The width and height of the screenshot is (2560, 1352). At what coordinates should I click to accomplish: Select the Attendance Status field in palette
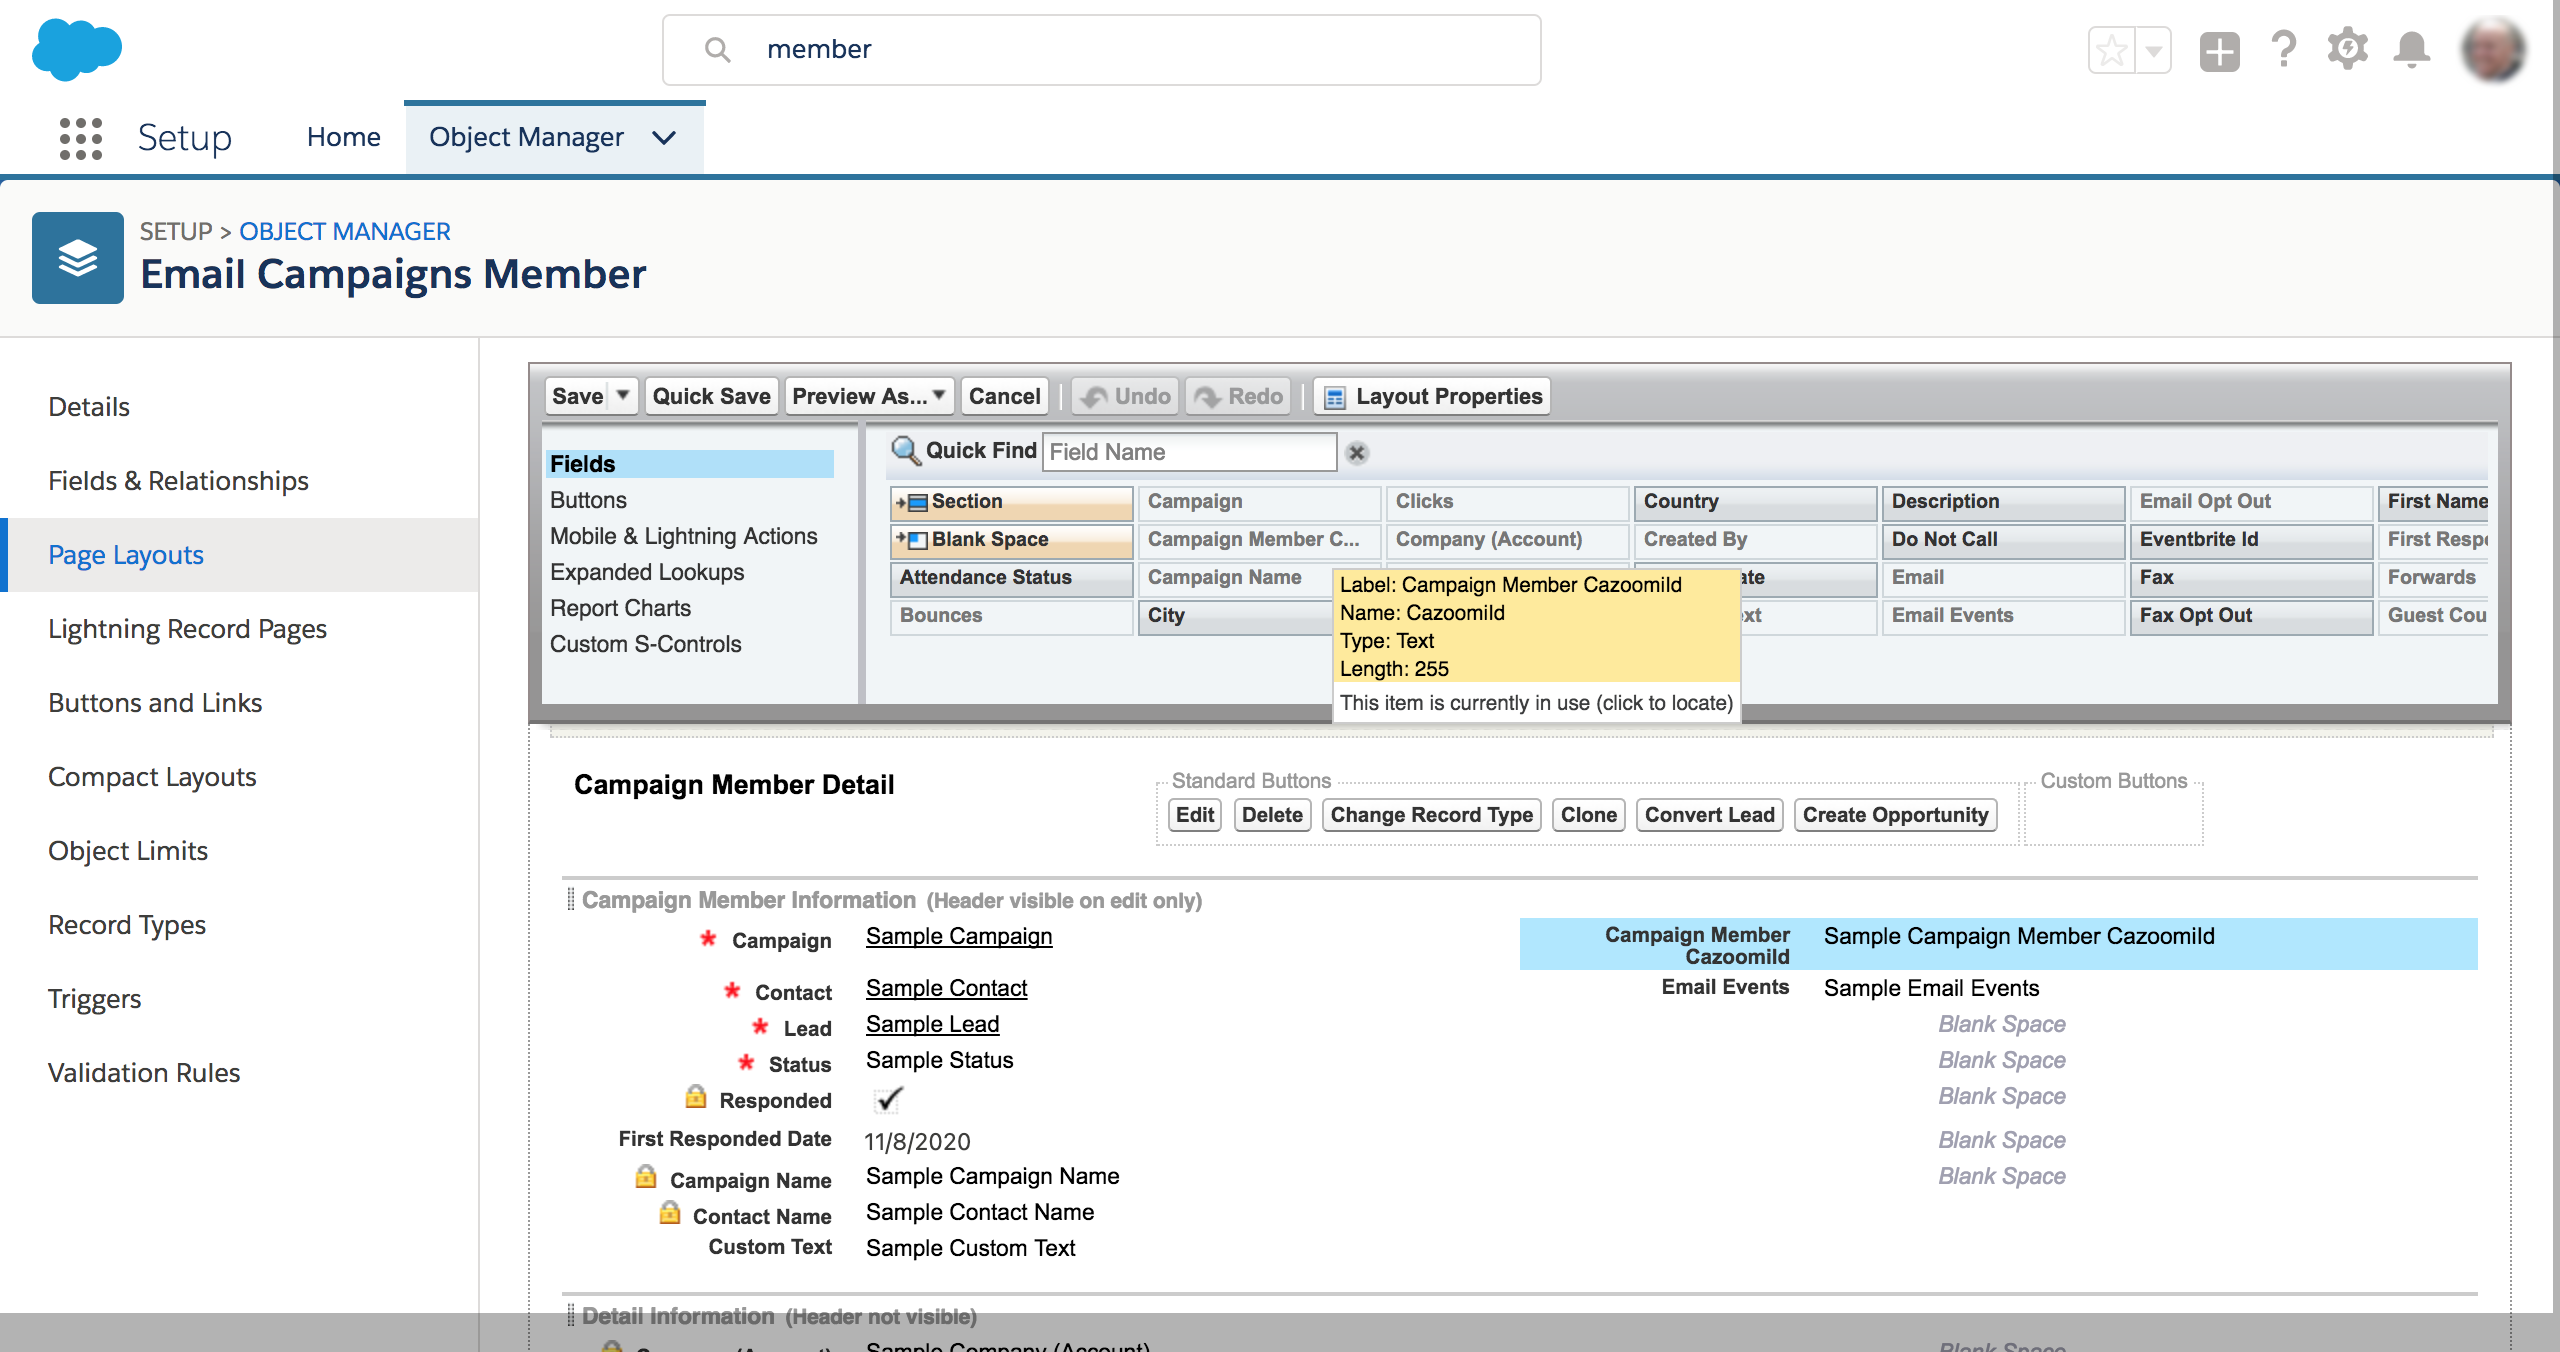coord(1011,578)
